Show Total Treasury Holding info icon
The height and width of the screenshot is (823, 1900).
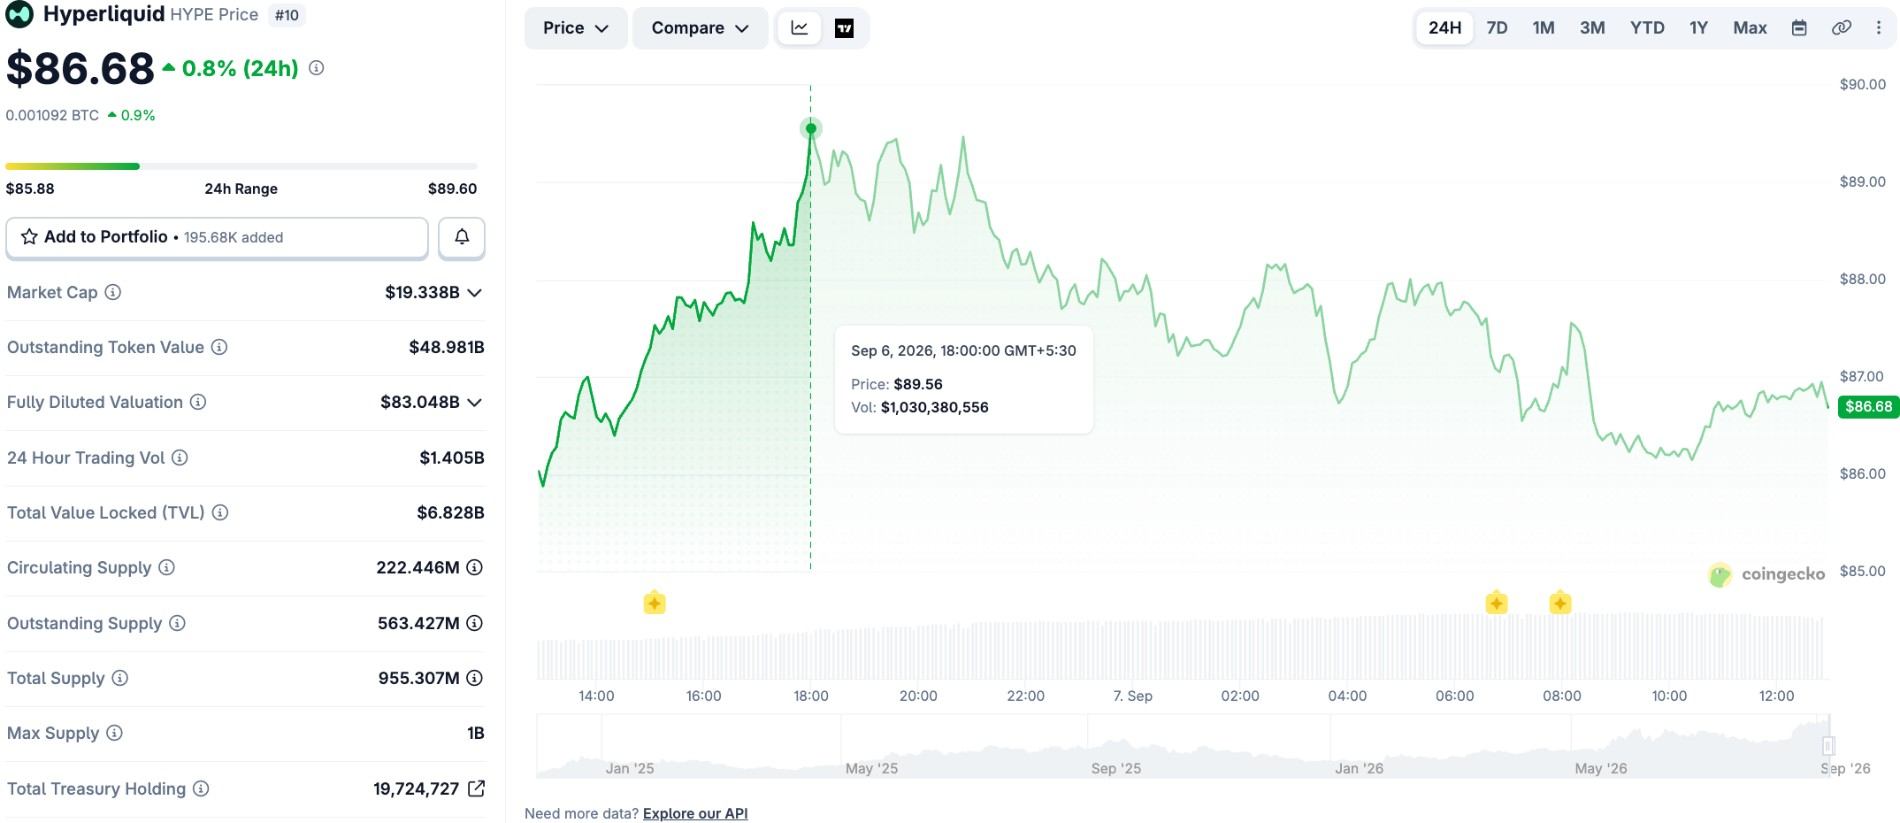[x=201, y=788]
